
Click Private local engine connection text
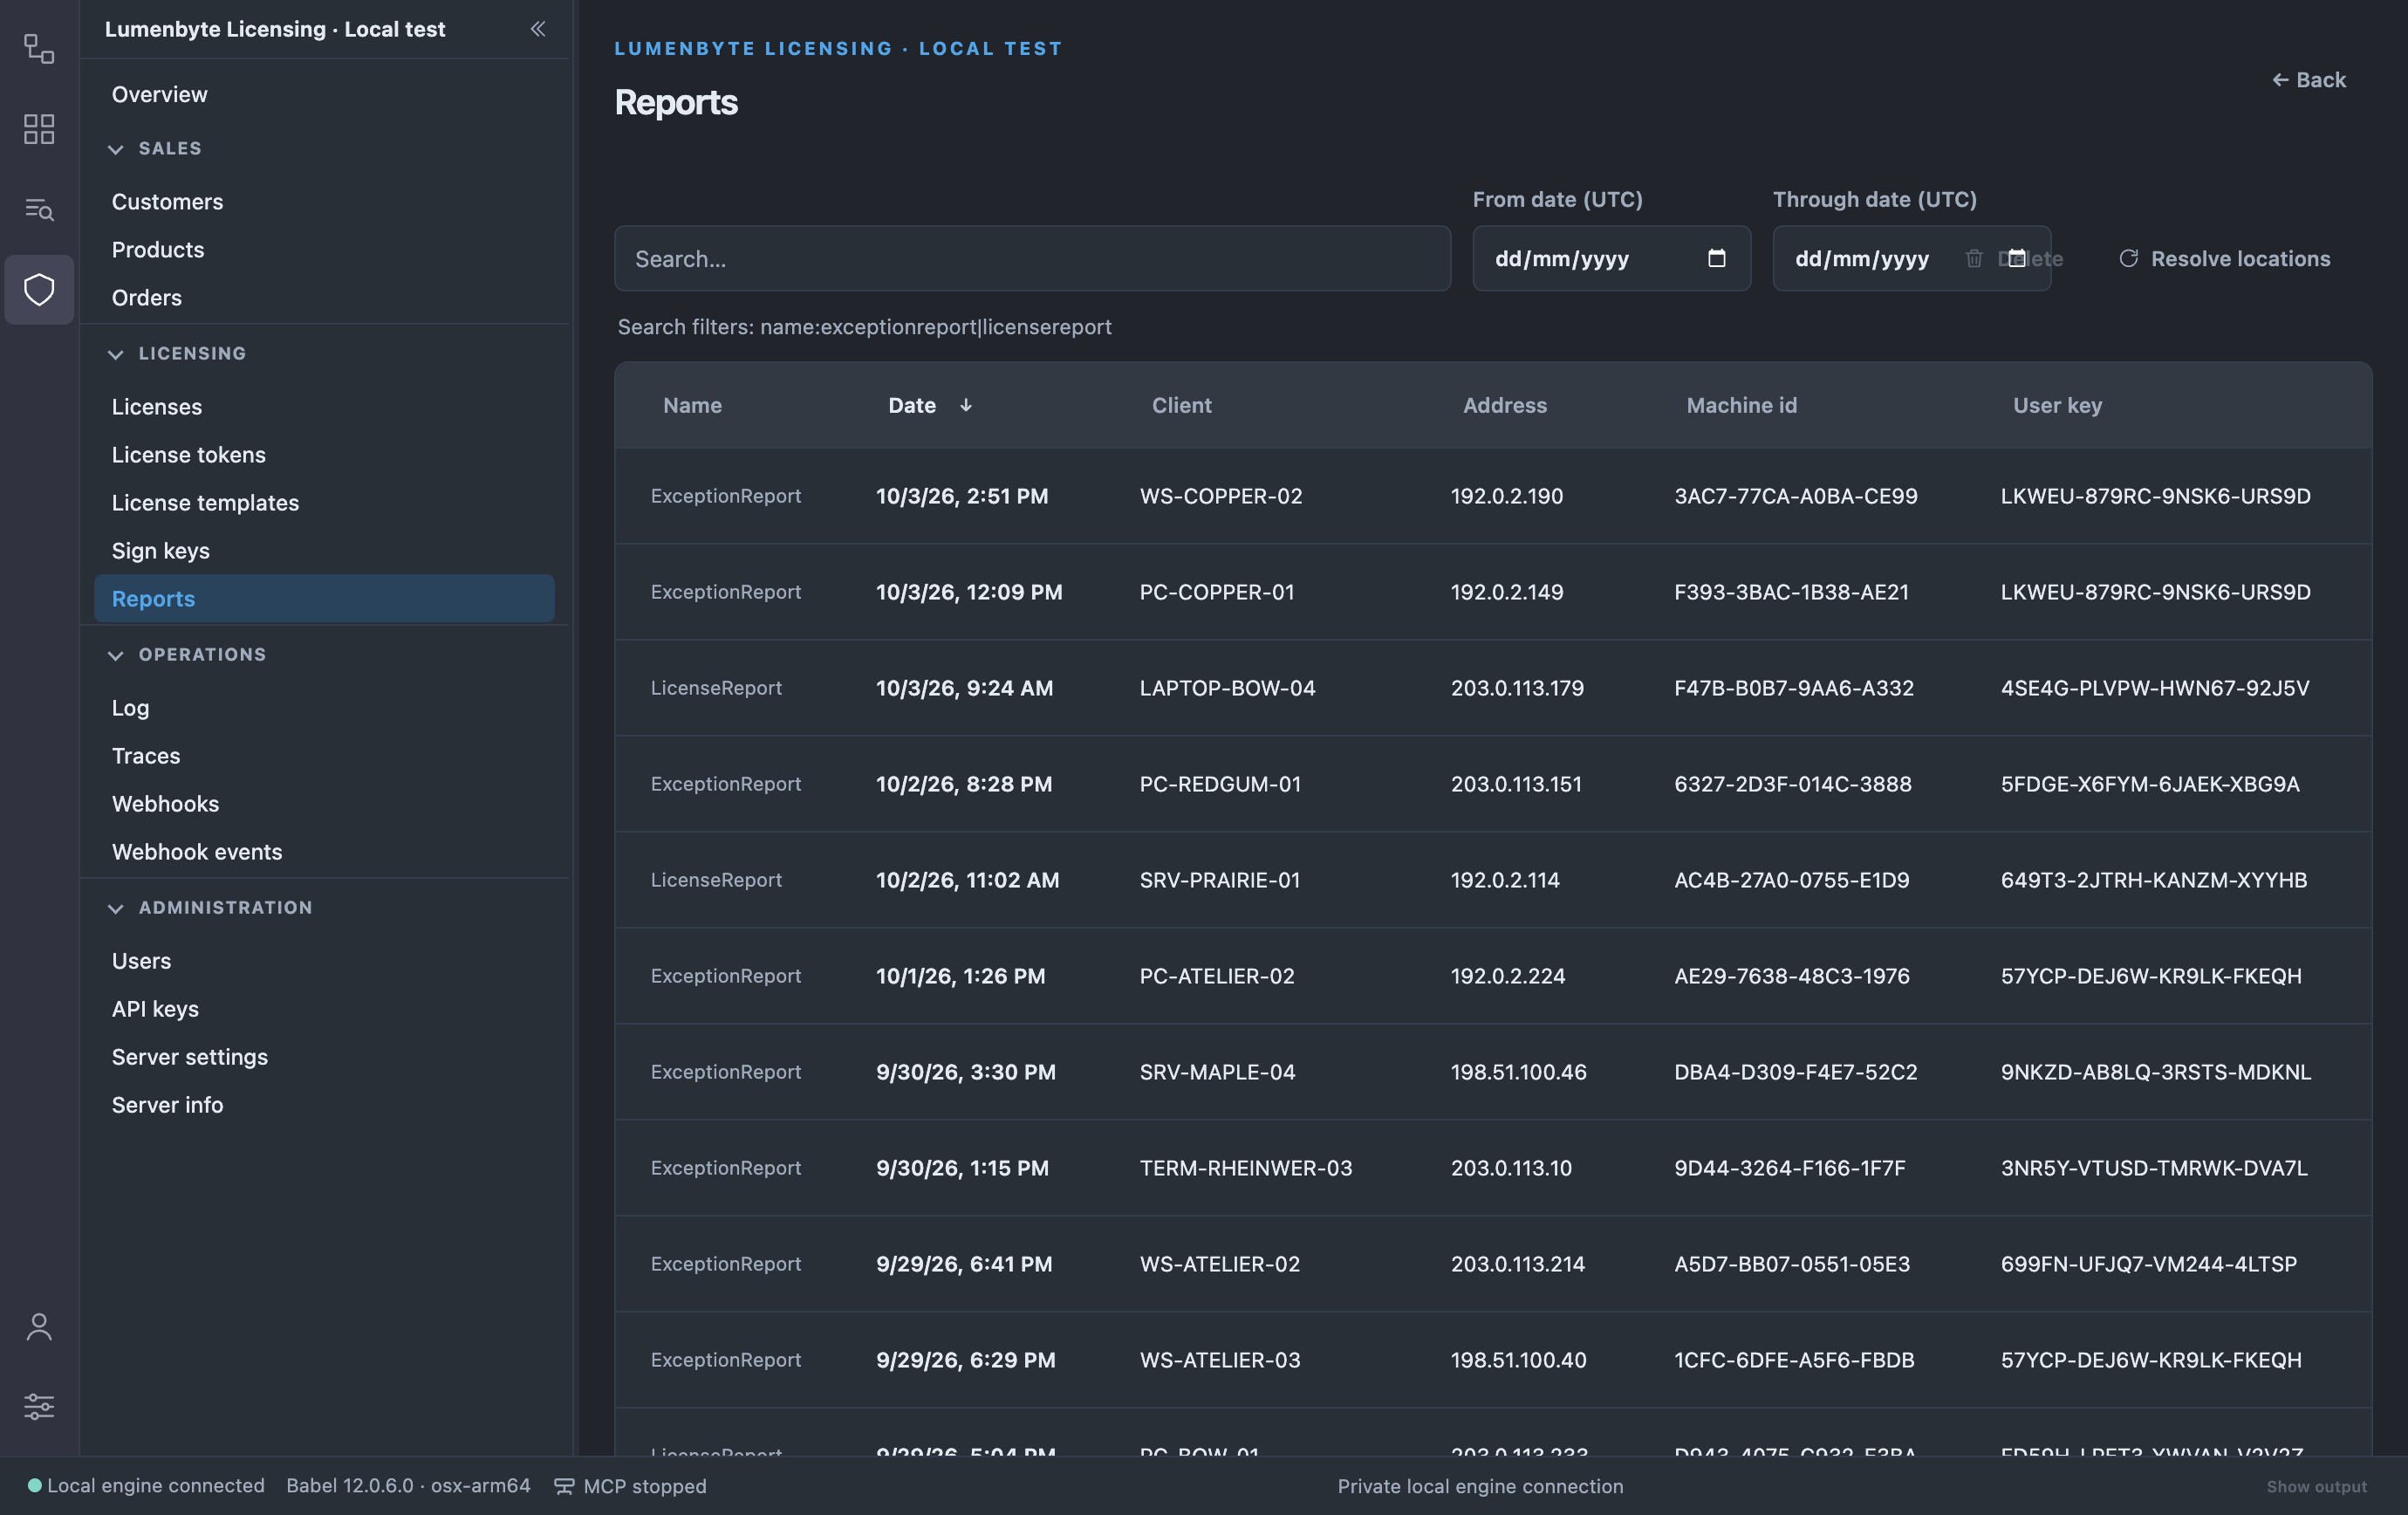click(x=1480, y=1486)
